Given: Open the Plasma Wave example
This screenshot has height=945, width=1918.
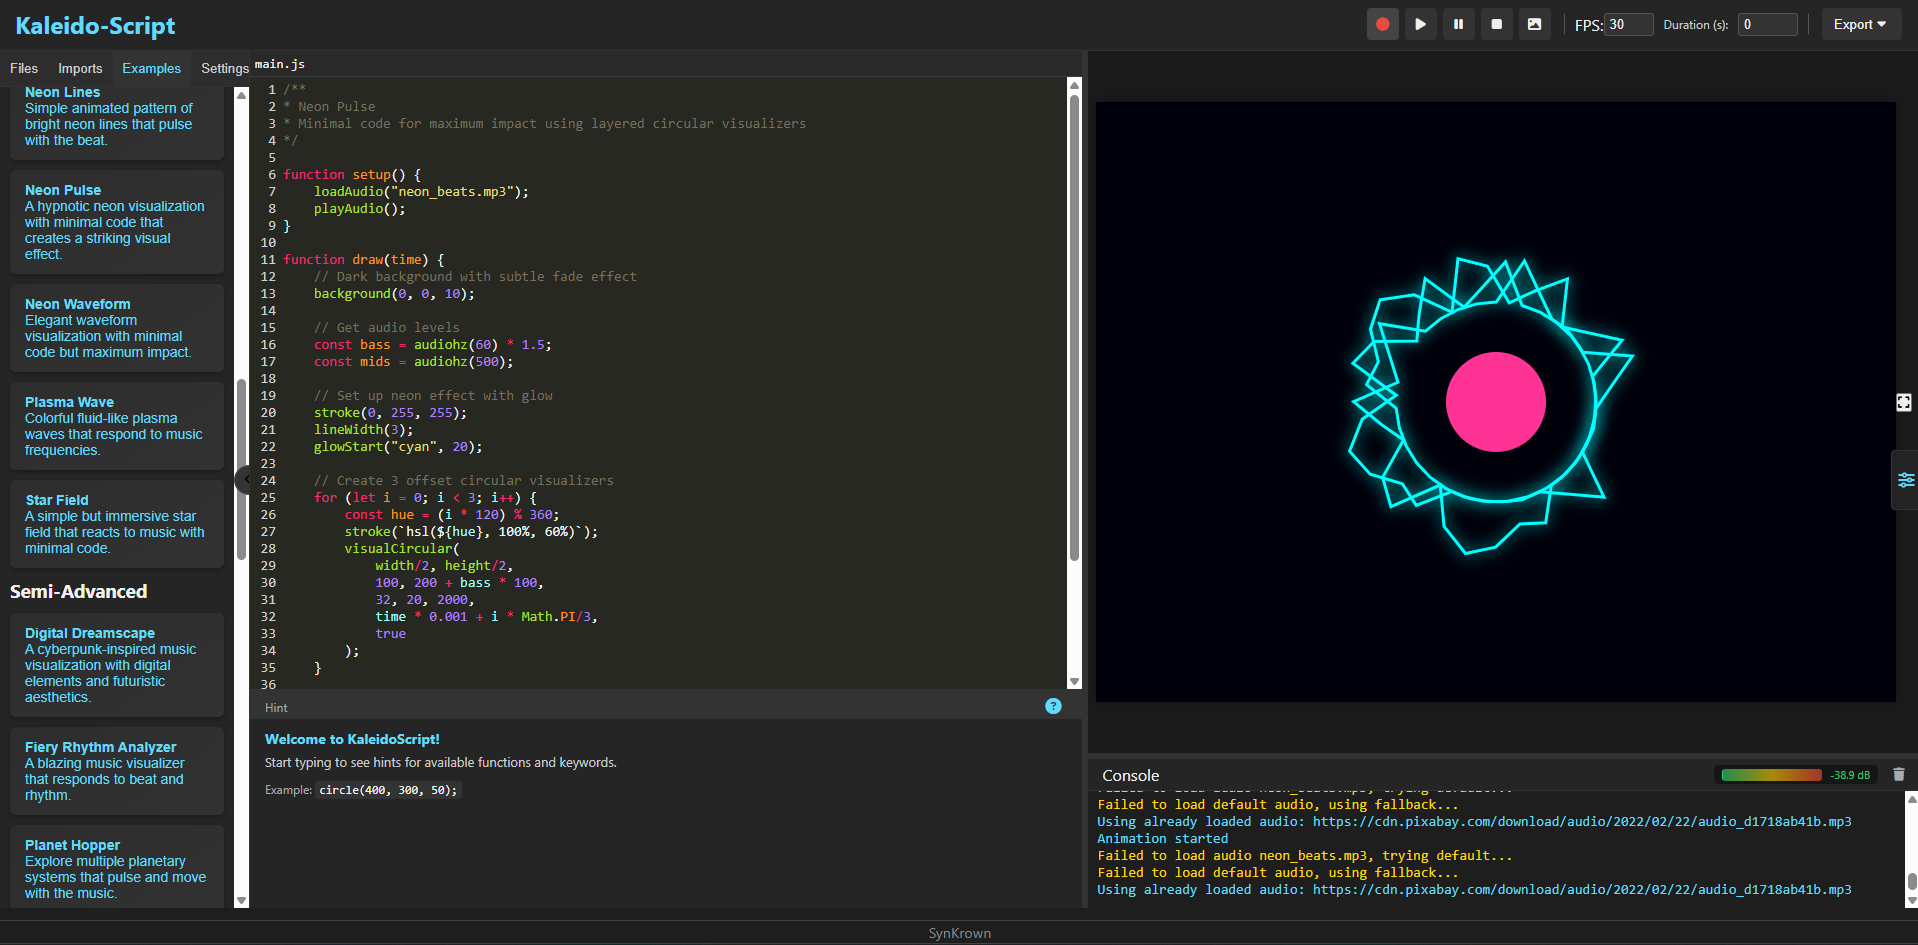Looking at the screenshot, I should [x=116, y=426].
